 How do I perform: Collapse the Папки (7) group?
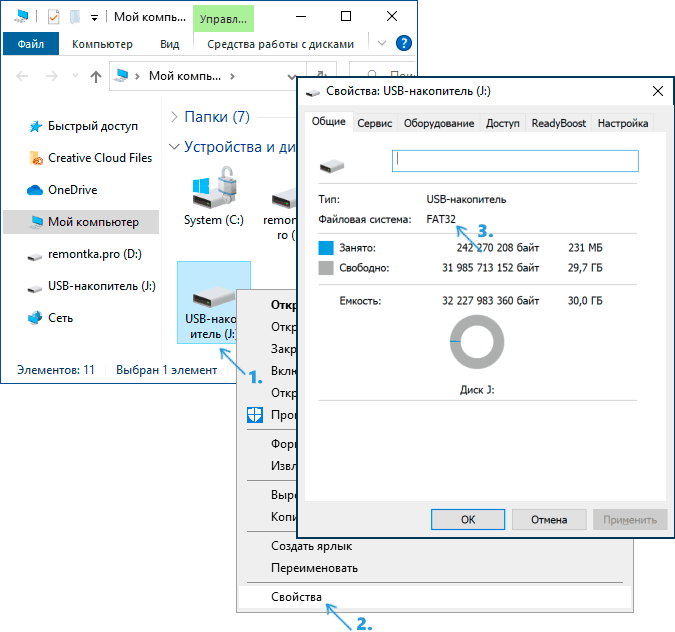(x=175, y=116)
